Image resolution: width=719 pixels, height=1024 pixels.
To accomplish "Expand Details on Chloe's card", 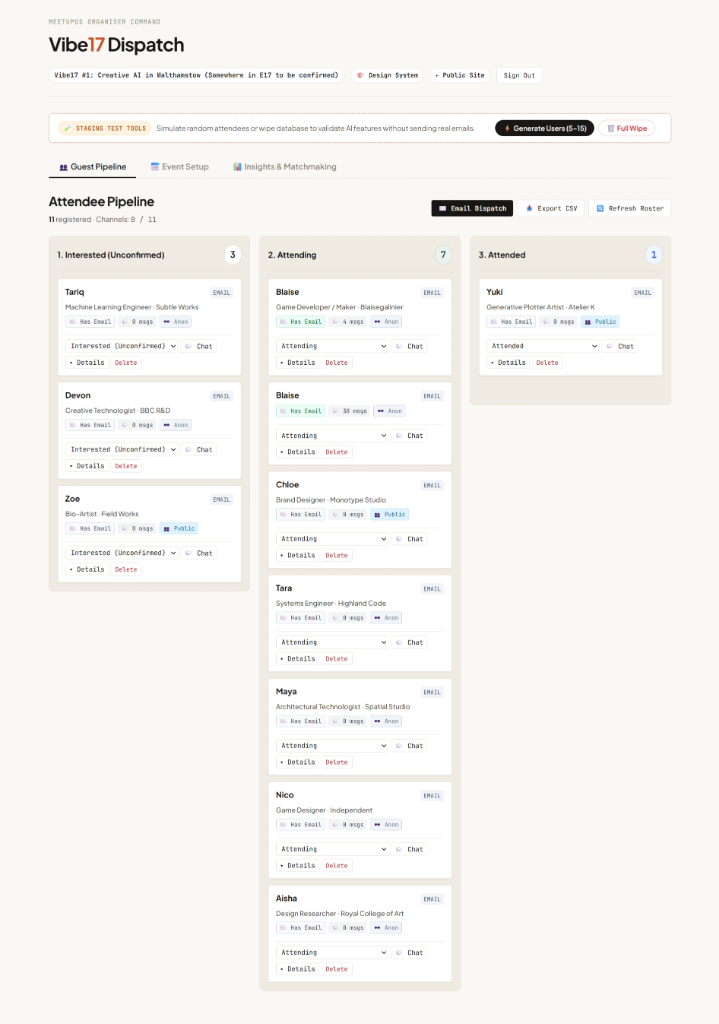I will [x=297, y=555].
